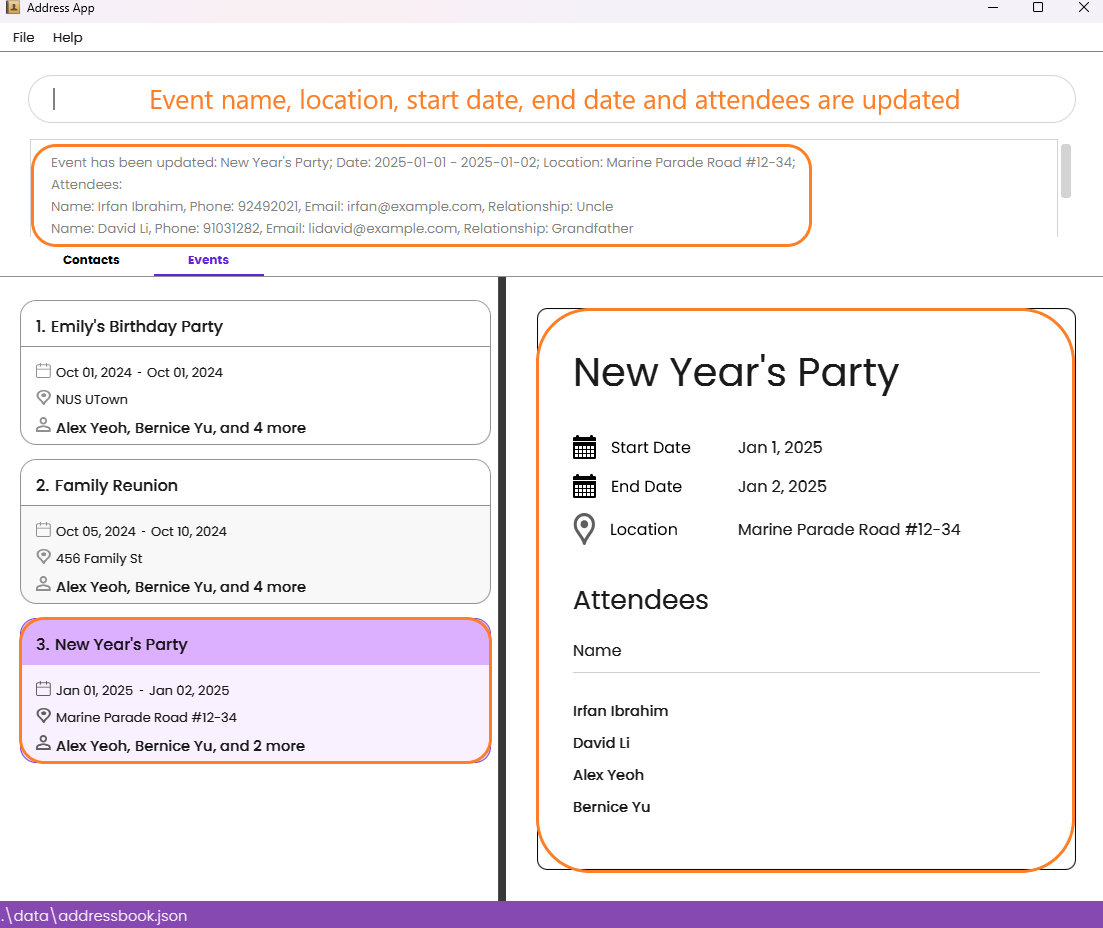1103x928 pixels.
Task: Select the Family Reunion event card
Action: coord(255,532)
